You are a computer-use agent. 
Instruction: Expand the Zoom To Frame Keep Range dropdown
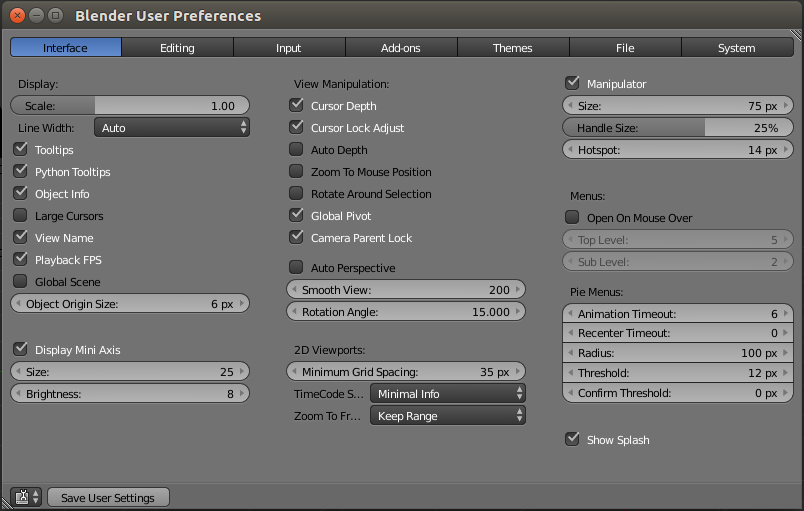click(x=447, y=416)
